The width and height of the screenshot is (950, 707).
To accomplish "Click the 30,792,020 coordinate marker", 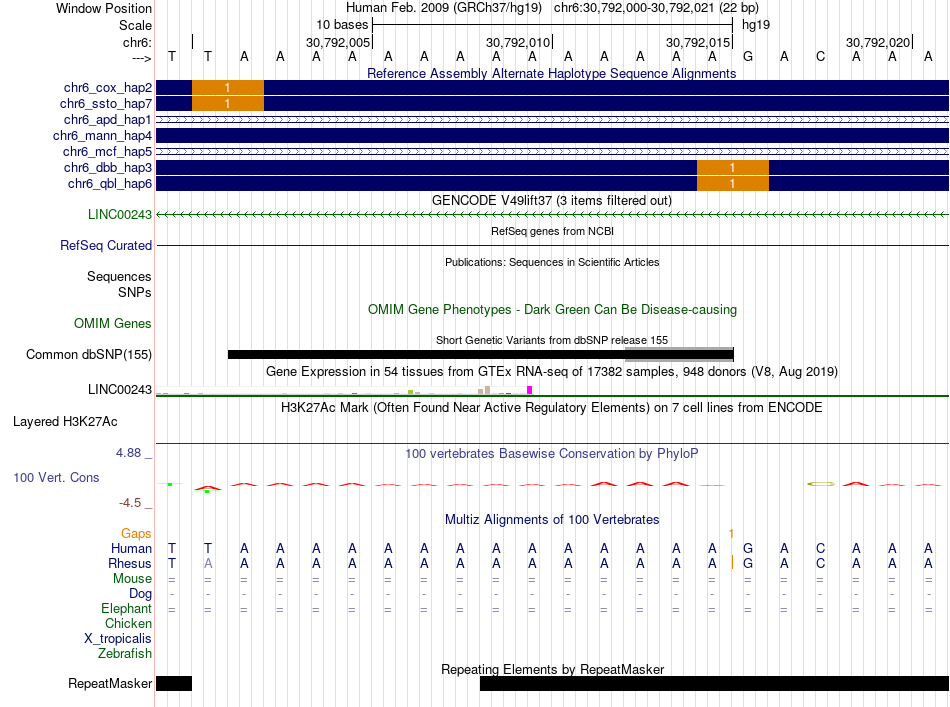I will [878, 42].
